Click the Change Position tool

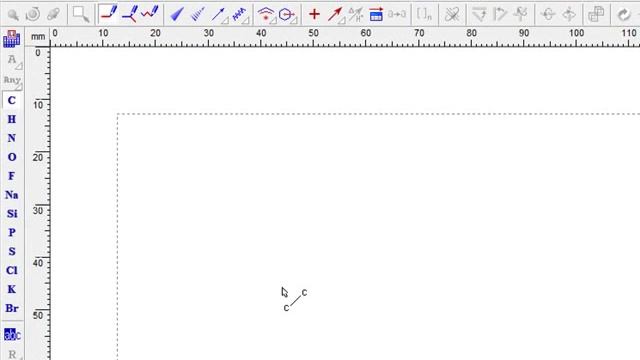tap(521, 15)
